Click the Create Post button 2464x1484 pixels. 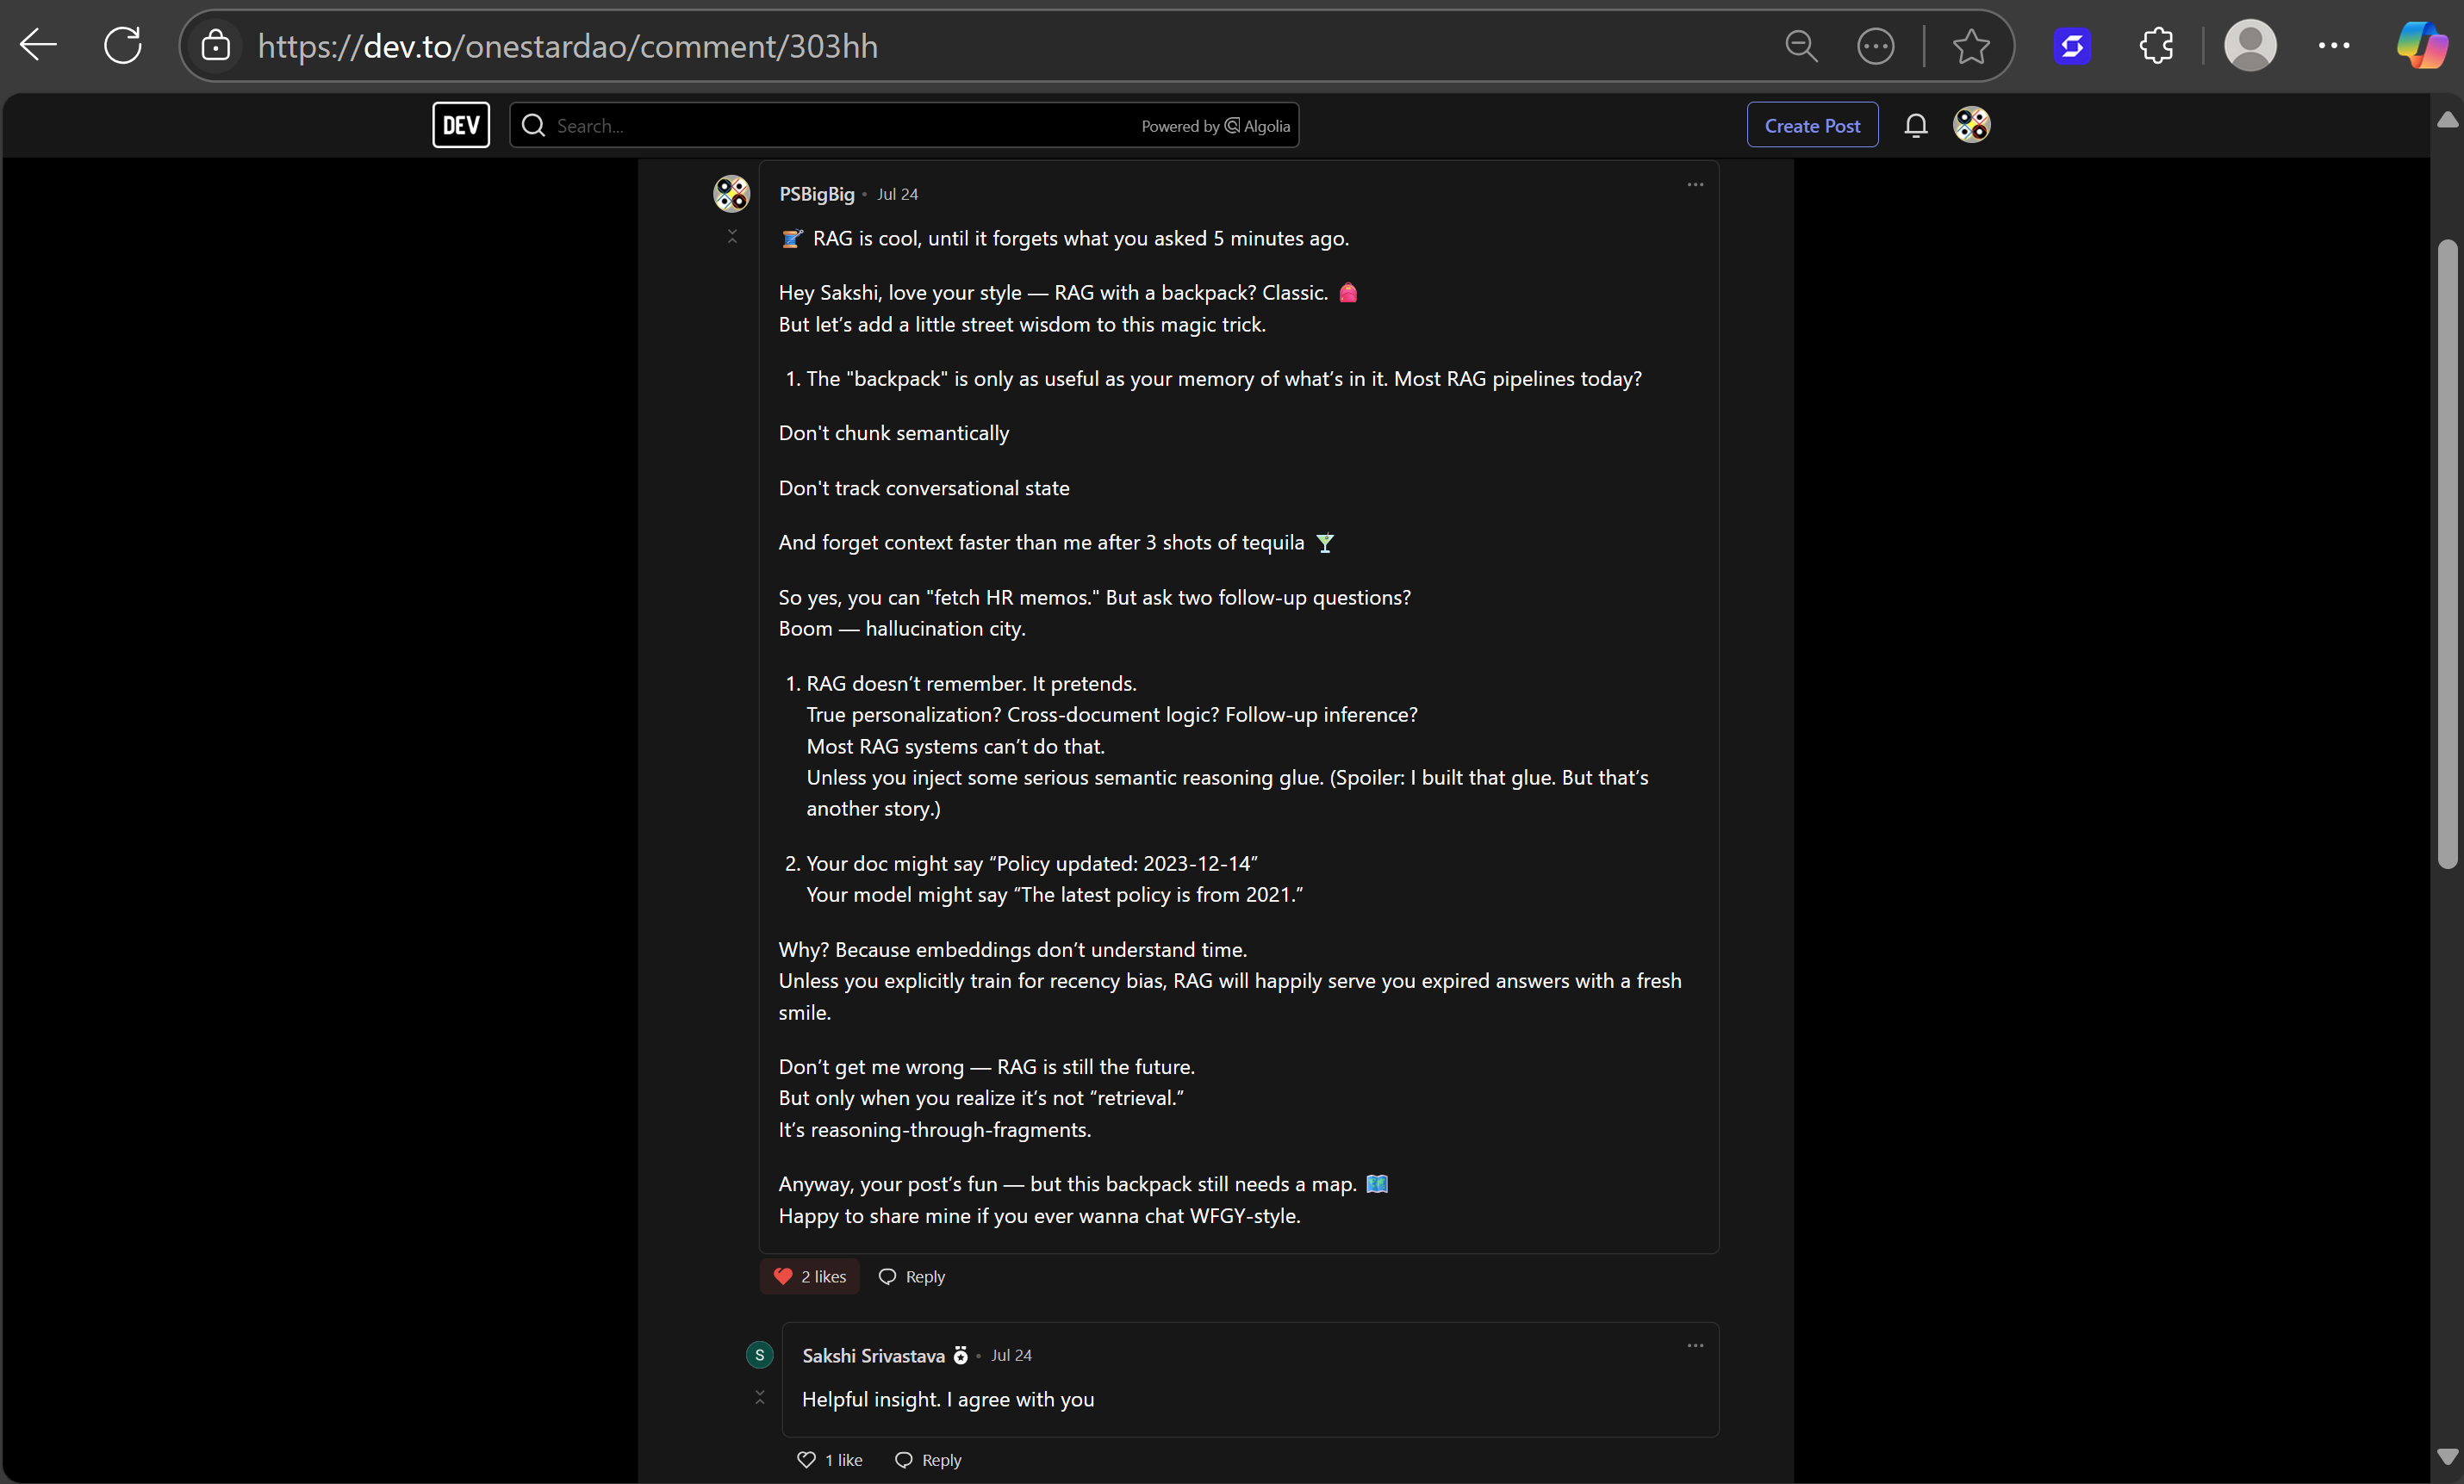click(x=1811, y=125)
